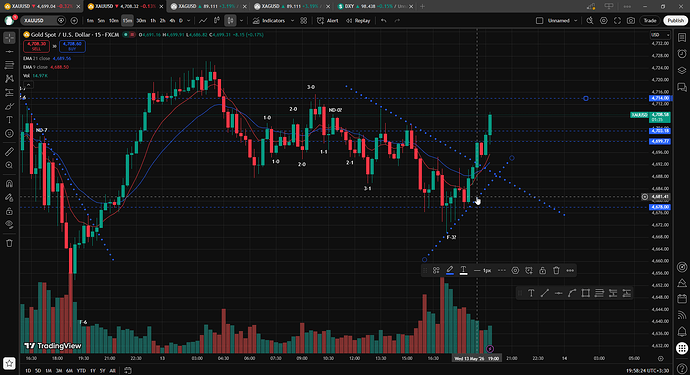Select the 4h timeframe
The height and width of the screenshot is (375, 690).
click(x=172, y=21)
